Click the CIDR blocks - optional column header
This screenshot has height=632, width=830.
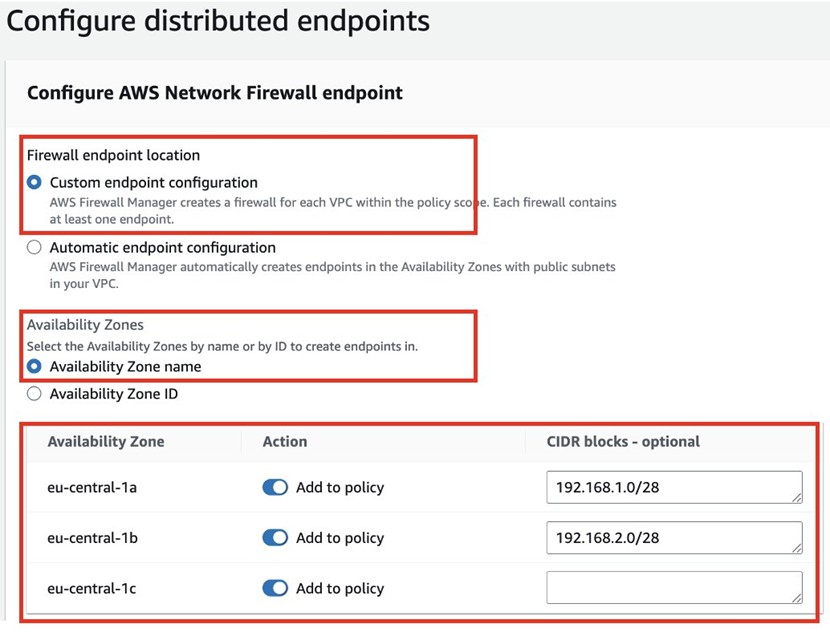click(623, 441)
